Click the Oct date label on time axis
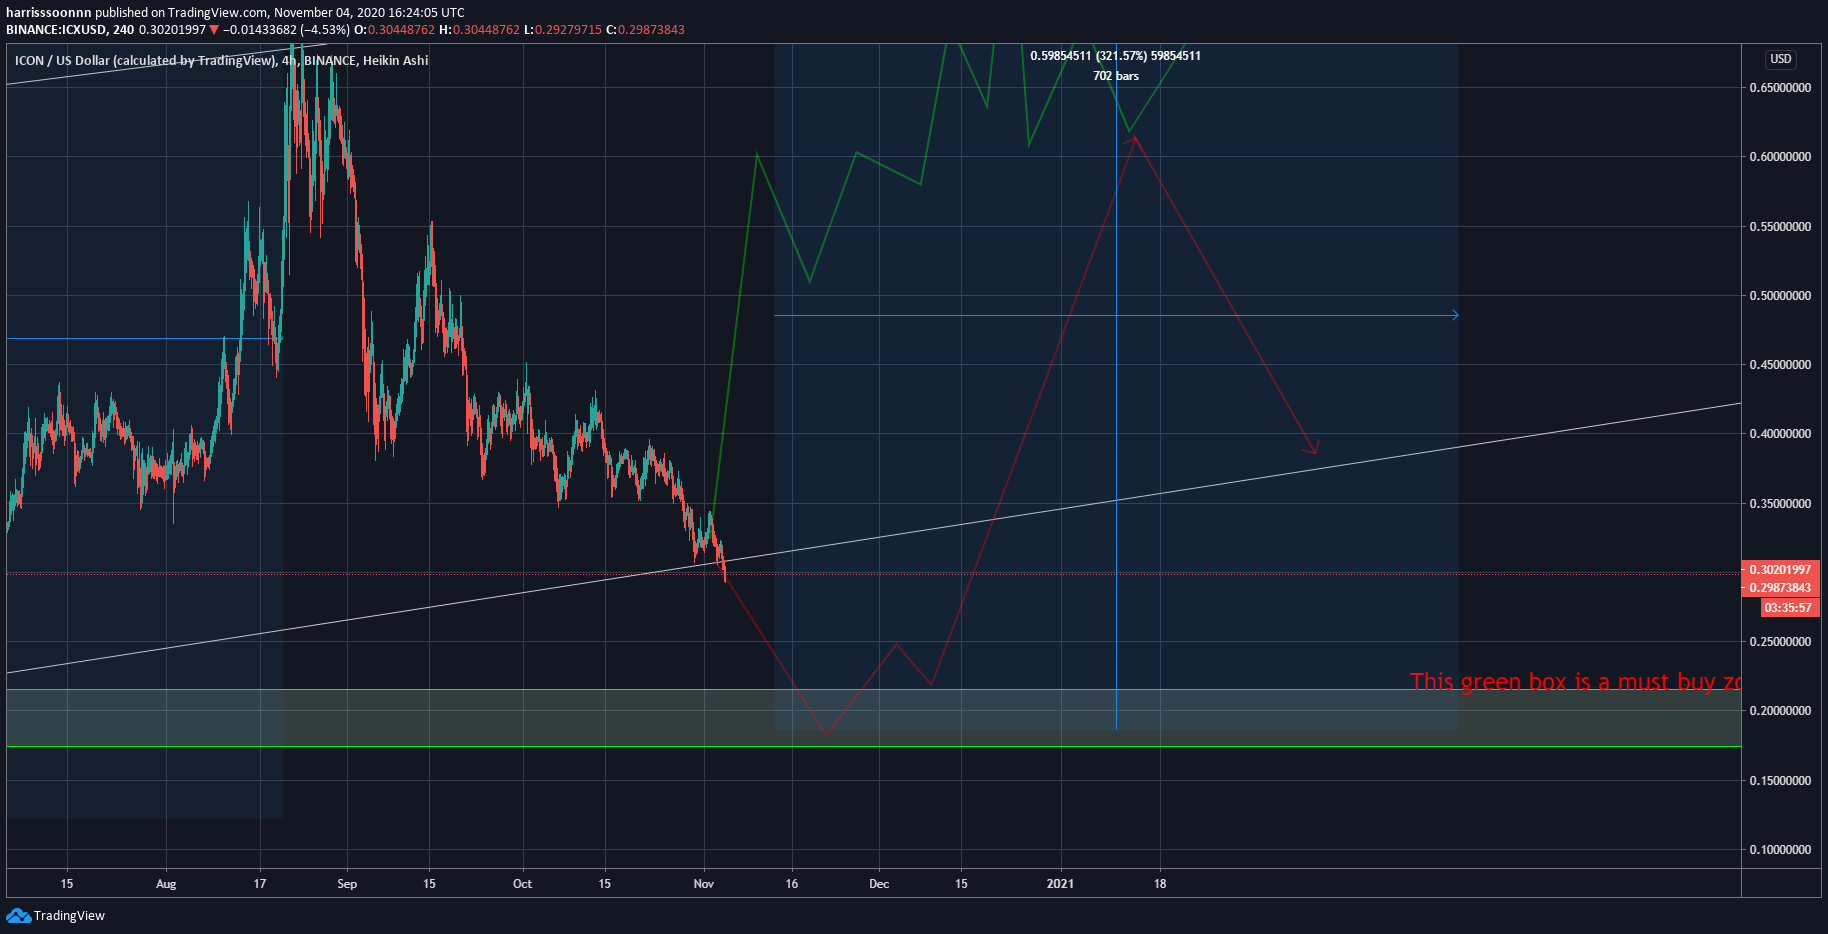This screenshot has height=934, width=1828. click(522, 884)
